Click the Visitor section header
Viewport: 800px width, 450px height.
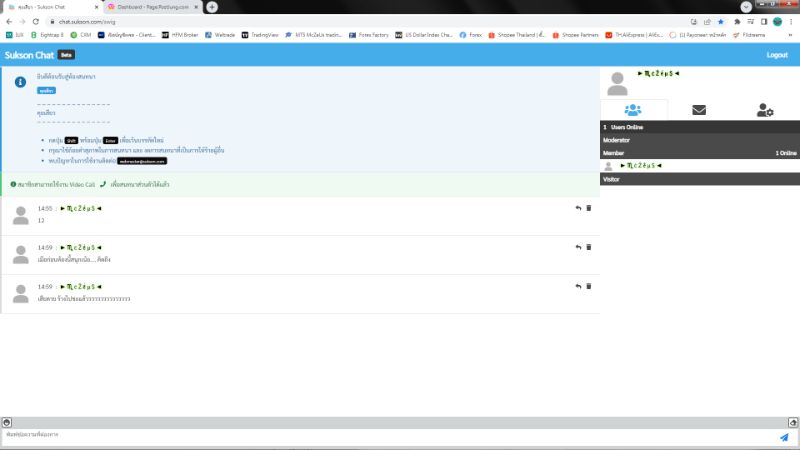pos(699,179)
